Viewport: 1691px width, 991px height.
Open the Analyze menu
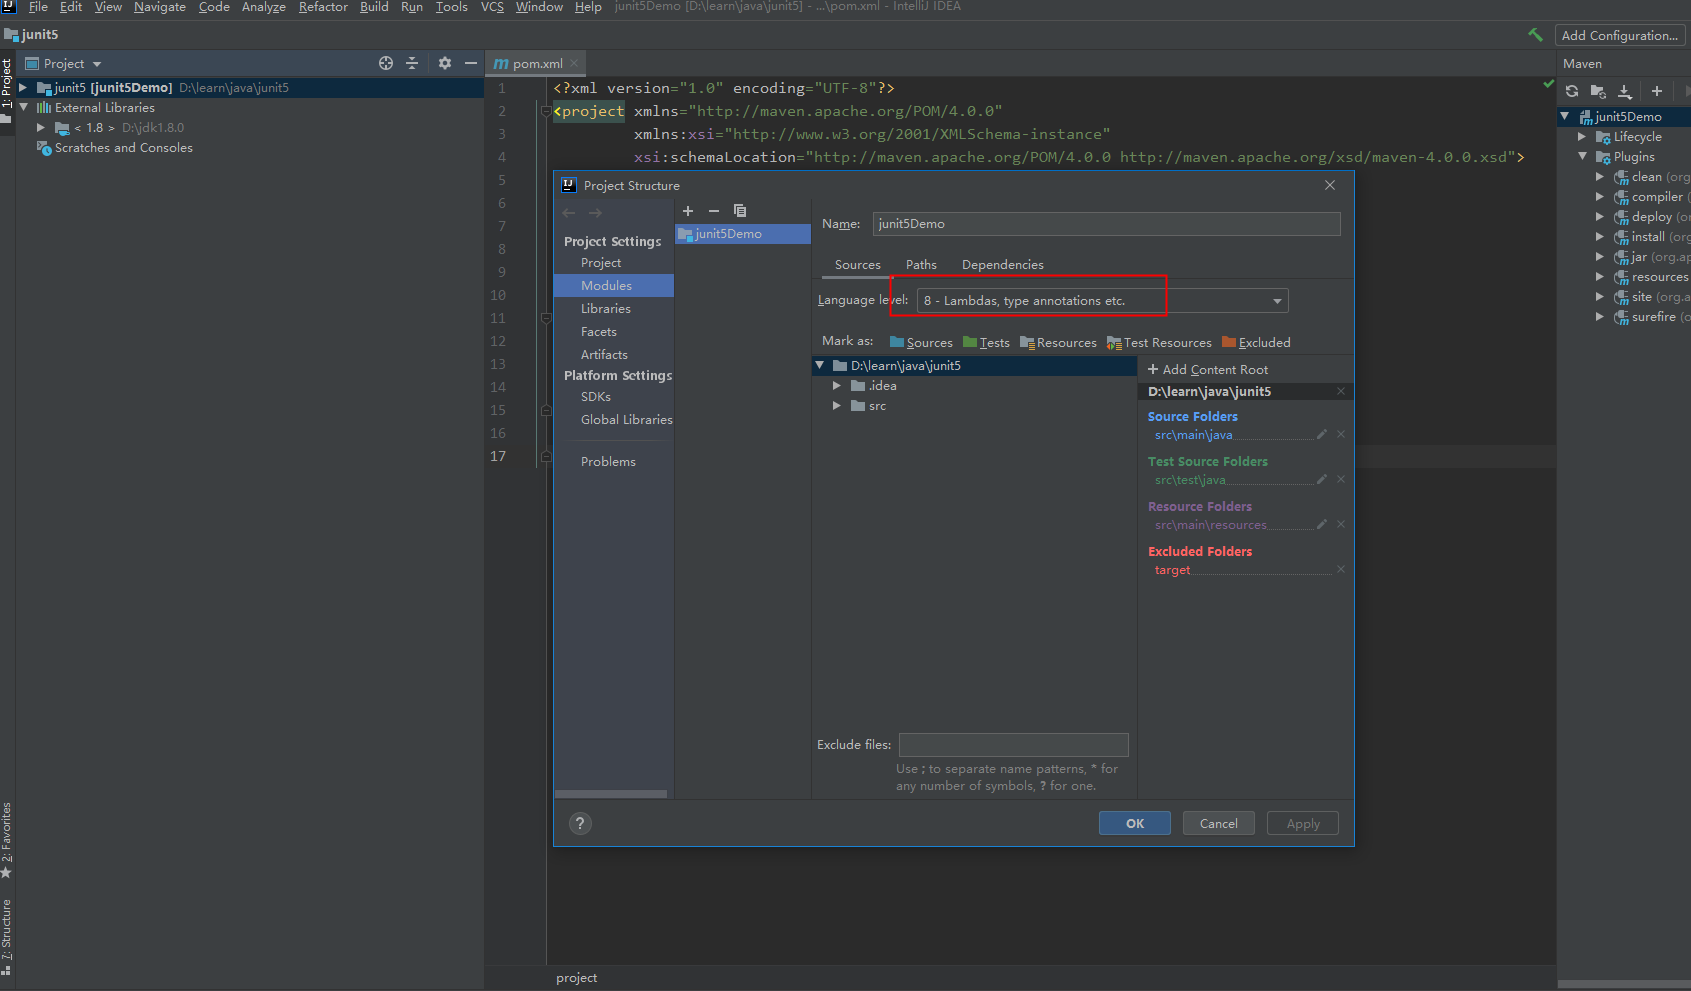(x=264, y=7)
